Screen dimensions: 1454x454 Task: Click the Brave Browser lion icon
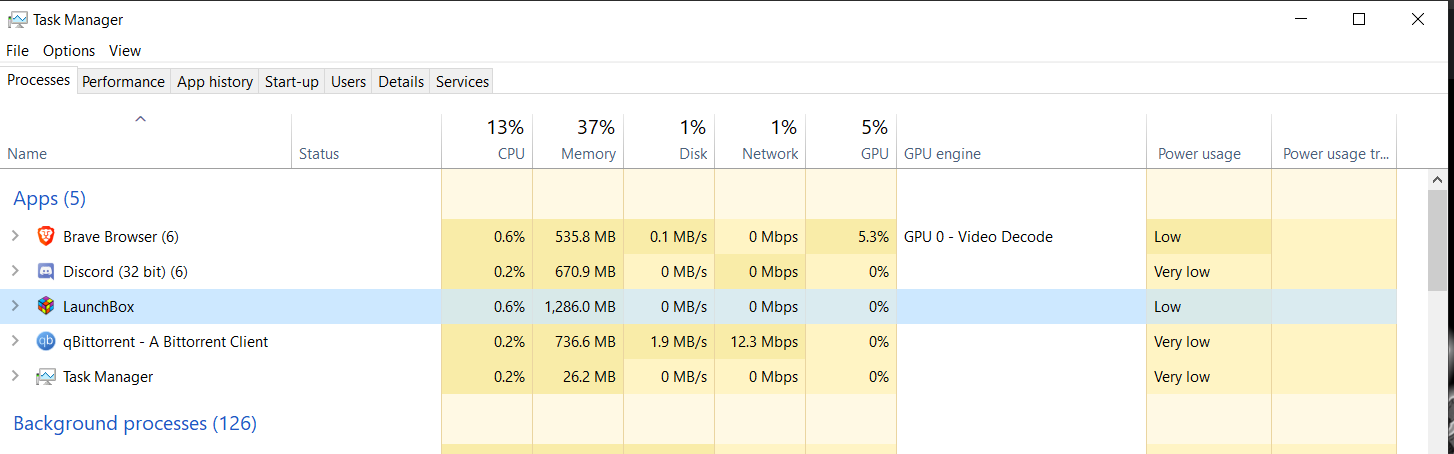coord(46,237)
